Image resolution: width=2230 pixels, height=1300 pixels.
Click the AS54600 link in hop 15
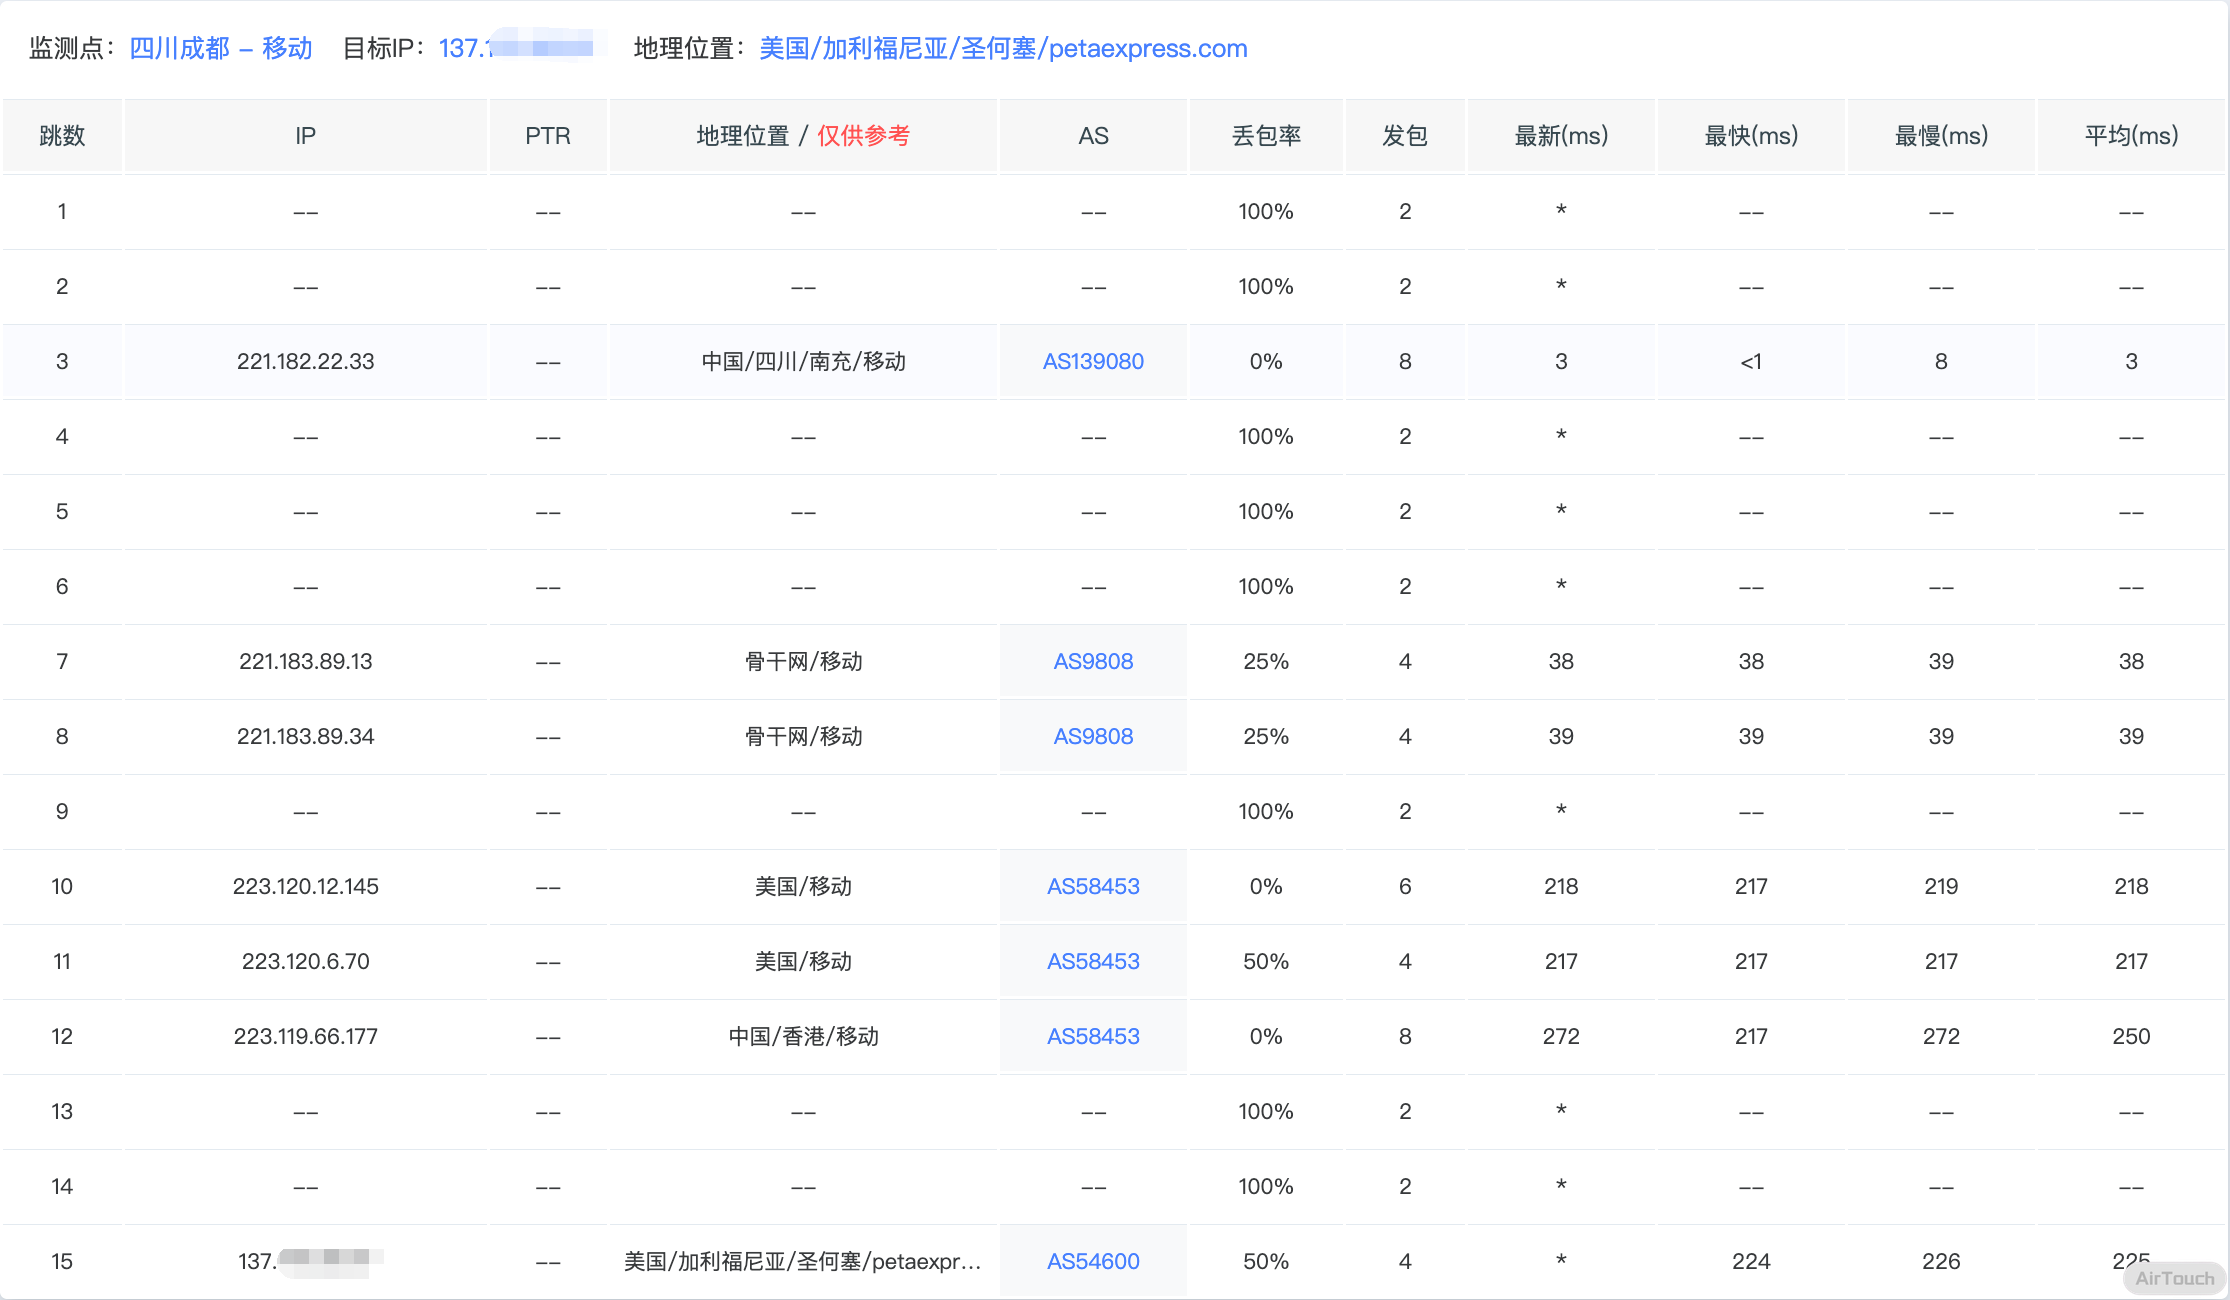tap(1093, 1262)
